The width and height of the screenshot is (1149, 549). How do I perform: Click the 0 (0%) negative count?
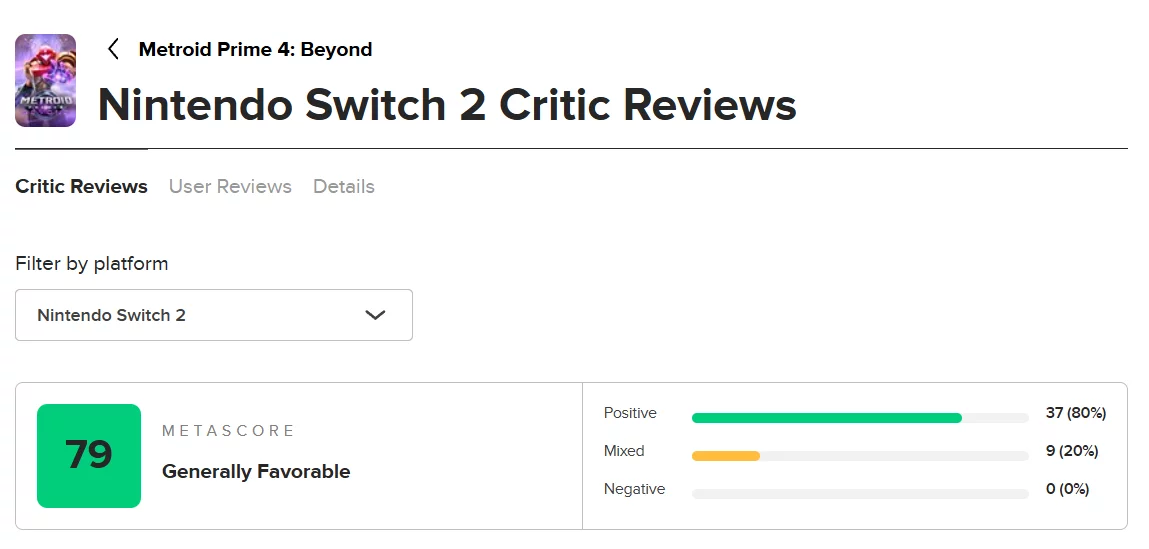[x=1067, y=489]
